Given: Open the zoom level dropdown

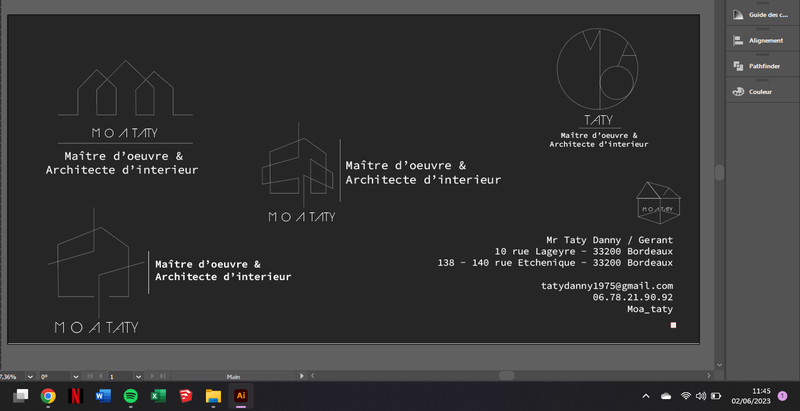Looking at the screenshot, I should point(30,376).
